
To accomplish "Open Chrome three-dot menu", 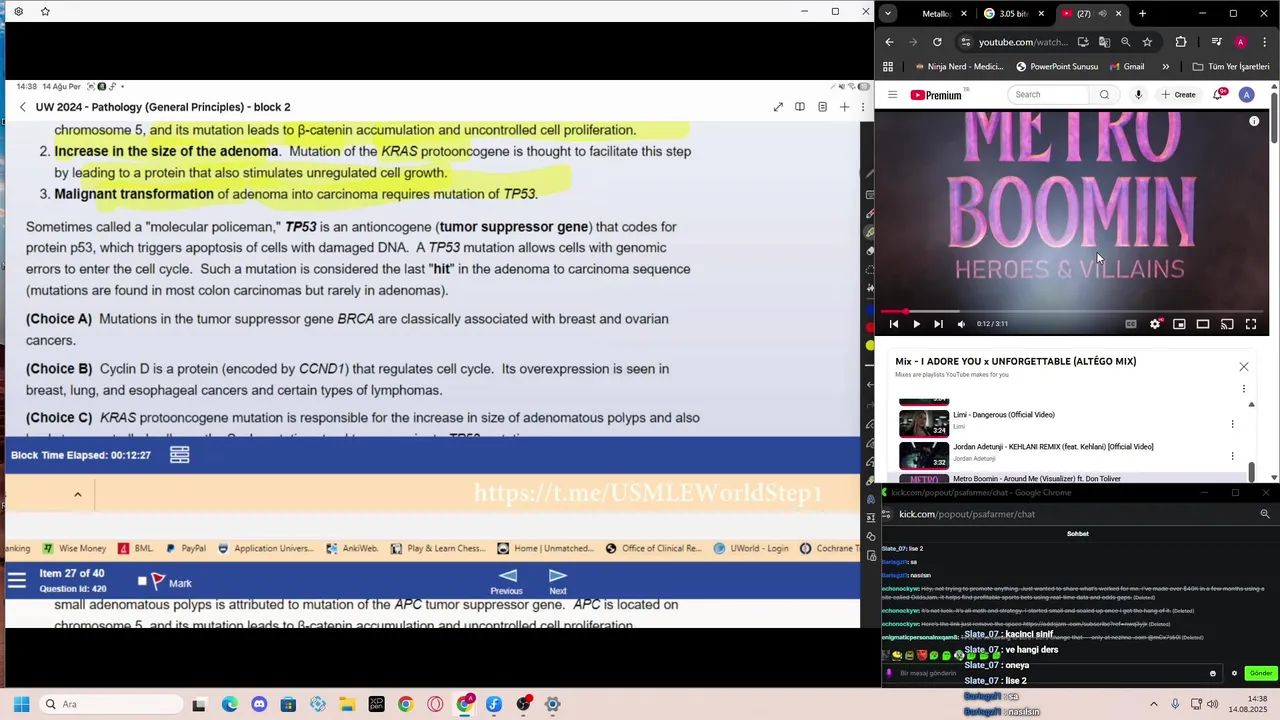I will coord(1263,42).
